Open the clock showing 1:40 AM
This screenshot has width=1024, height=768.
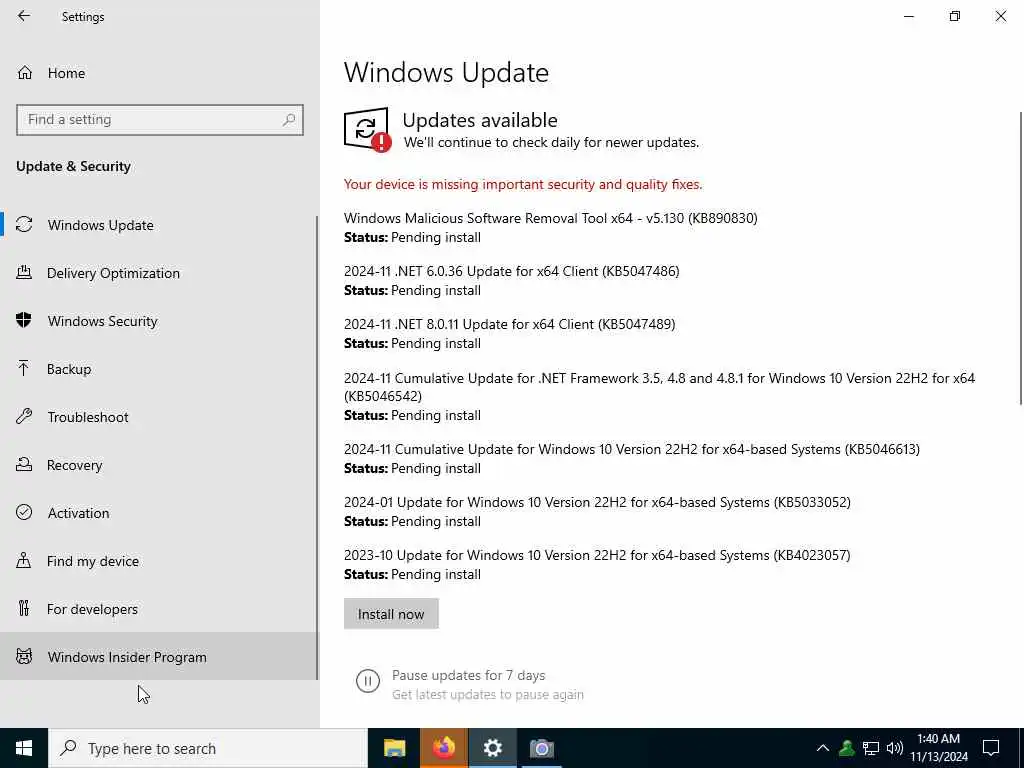coord(938,748)
